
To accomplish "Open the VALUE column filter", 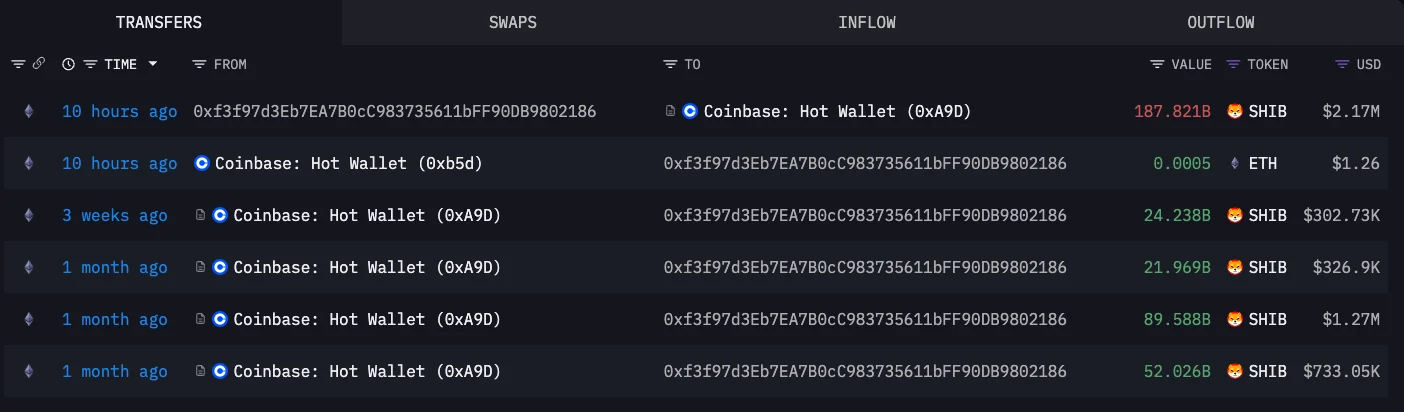I will point(1157,64).
